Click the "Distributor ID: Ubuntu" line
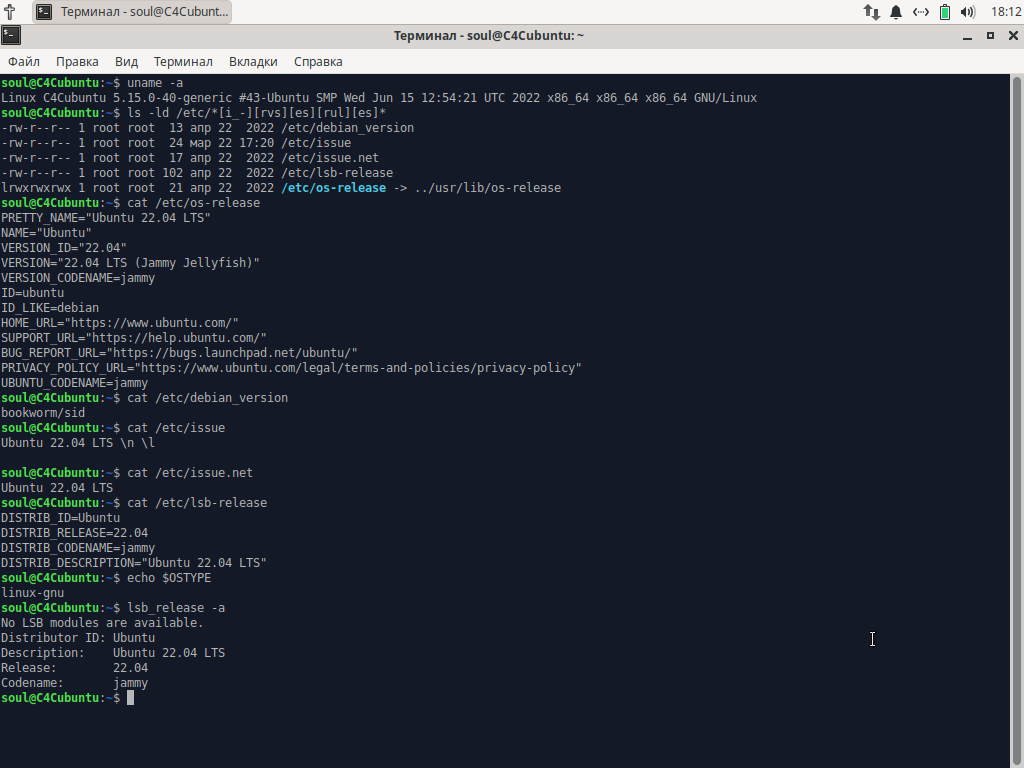Image resolution: width=1024 pixels, height=768 pixels. [x=78, y=639]
